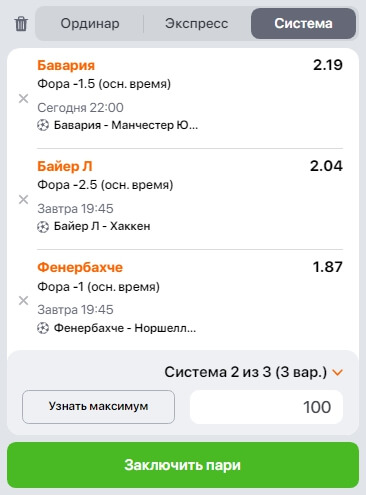Image resolution: width=366 pixels, height=495 pixels.
Task: Open the Бавария - Манчестер Ю match link
Action: coord(126,125)
